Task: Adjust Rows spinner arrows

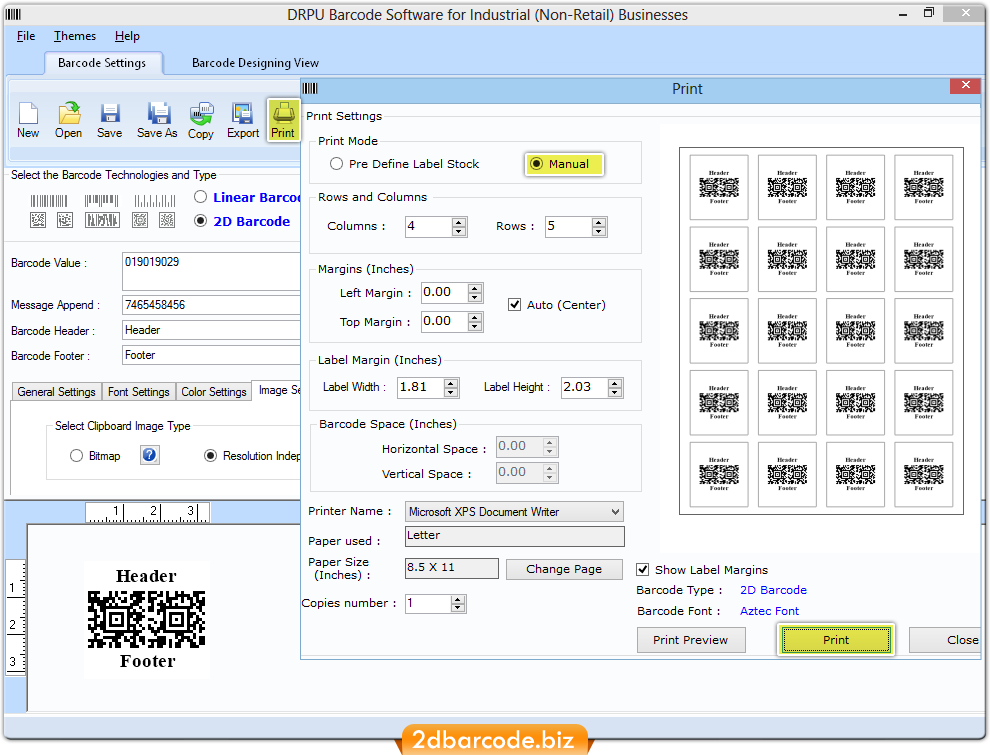Action: point(599,227)
